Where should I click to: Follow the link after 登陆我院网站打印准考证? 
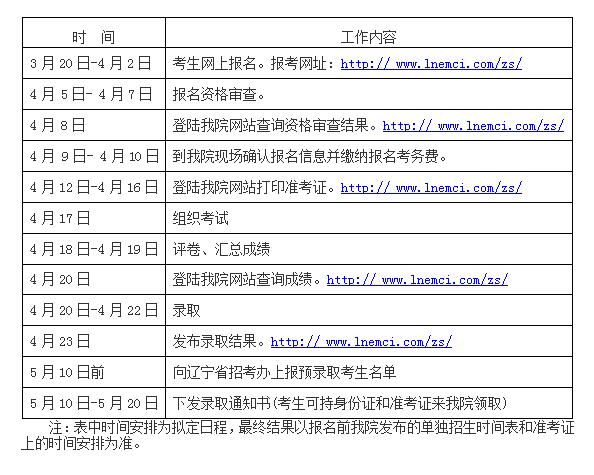431,188
